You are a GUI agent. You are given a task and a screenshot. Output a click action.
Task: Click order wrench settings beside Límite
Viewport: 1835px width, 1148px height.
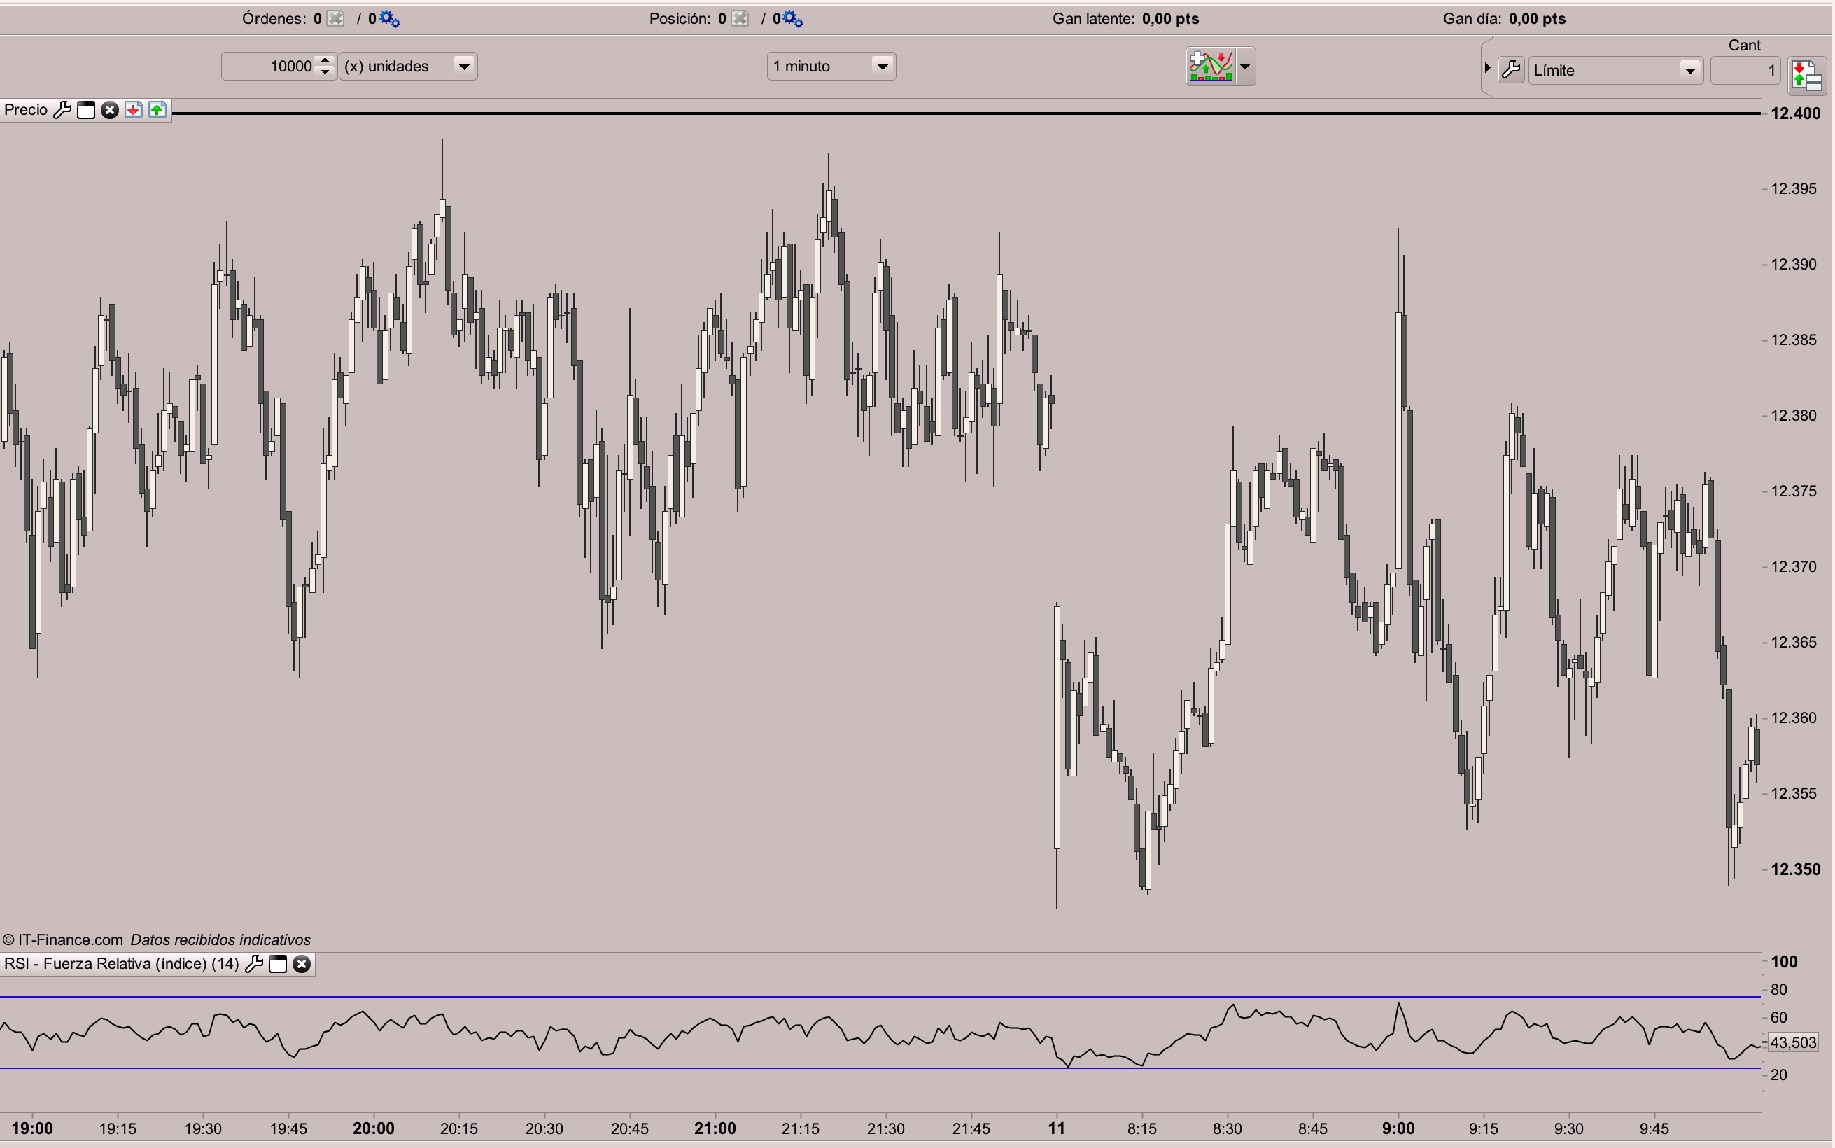tap(1512, 70)
